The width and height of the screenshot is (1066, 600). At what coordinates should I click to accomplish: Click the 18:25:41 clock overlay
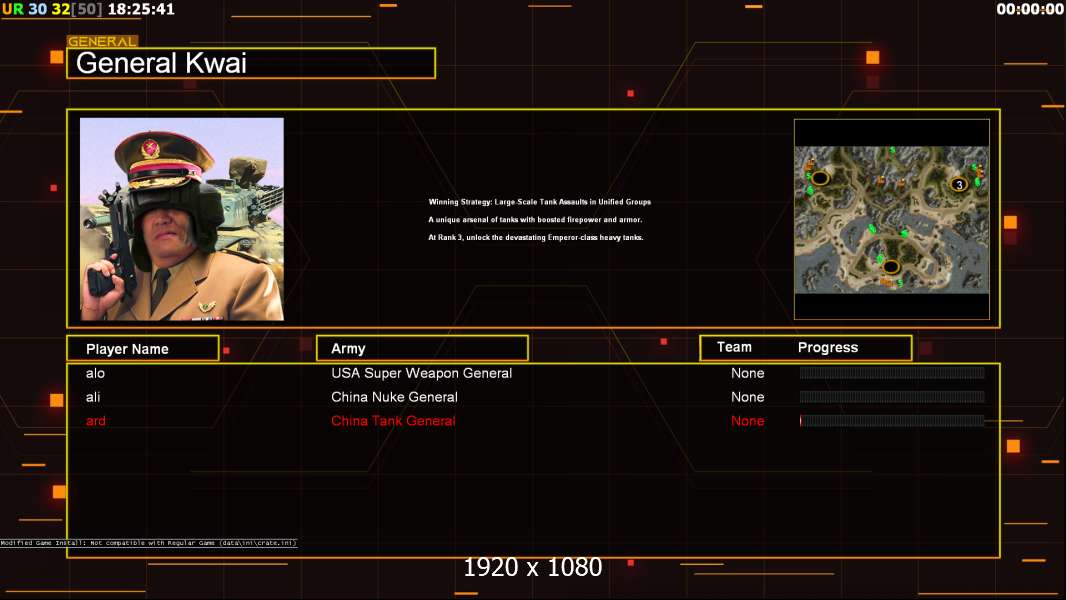pyautogui.click(x=141, y=10)
